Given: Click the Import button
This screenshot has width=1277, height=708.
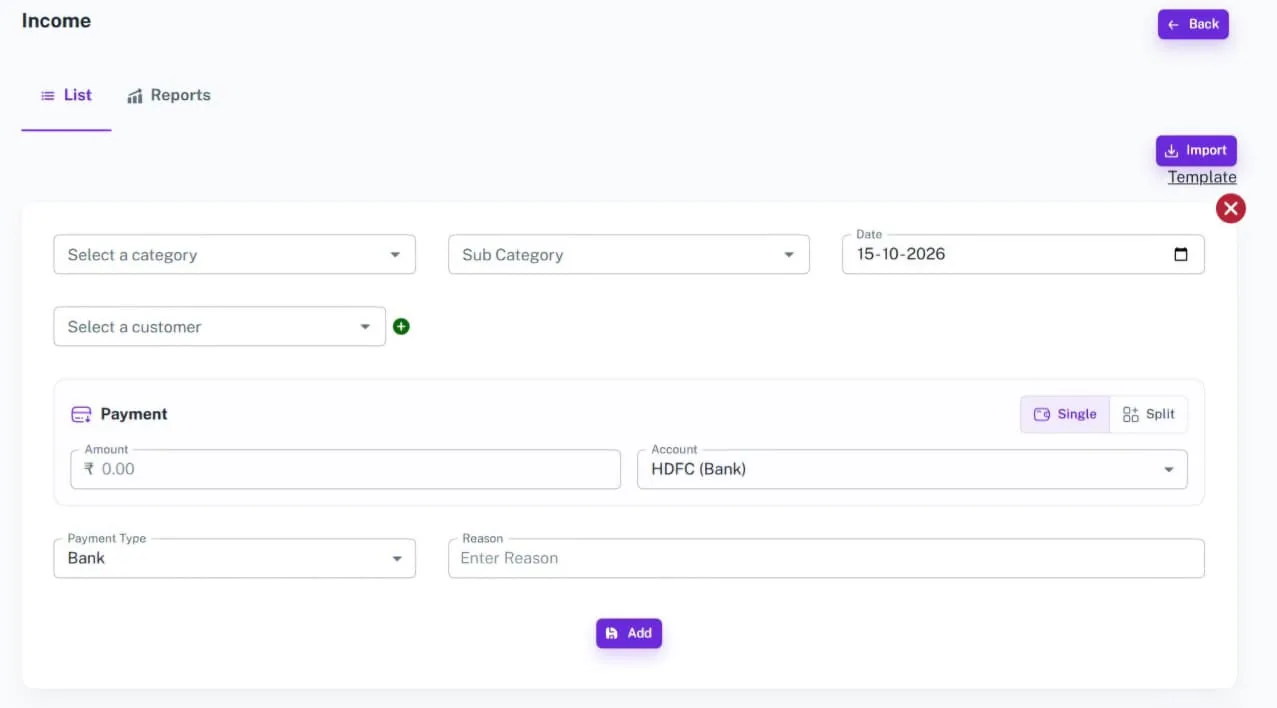Looking at the screenshot, I should point(1196,151).
